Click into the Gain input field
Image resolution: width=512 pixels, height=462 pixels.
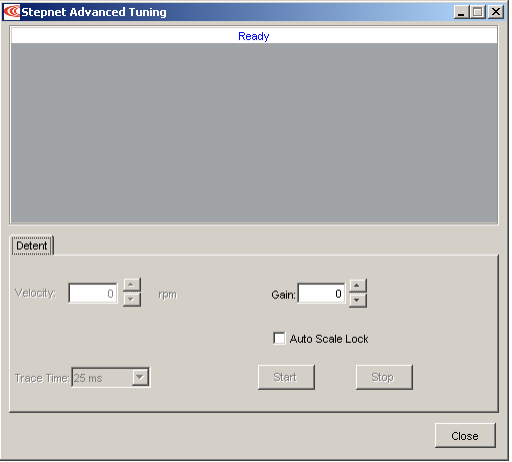tap(321, 293)
